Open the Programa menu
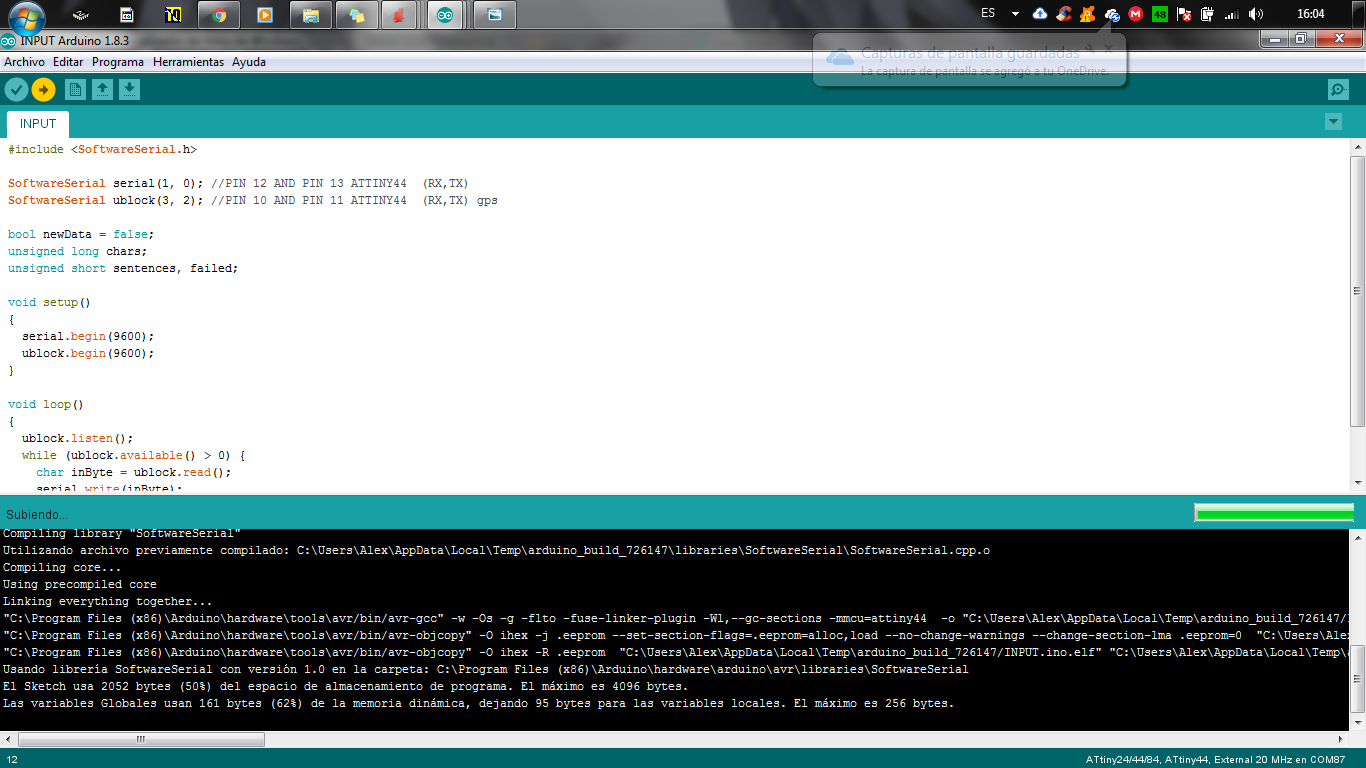 tap(118, 62)
